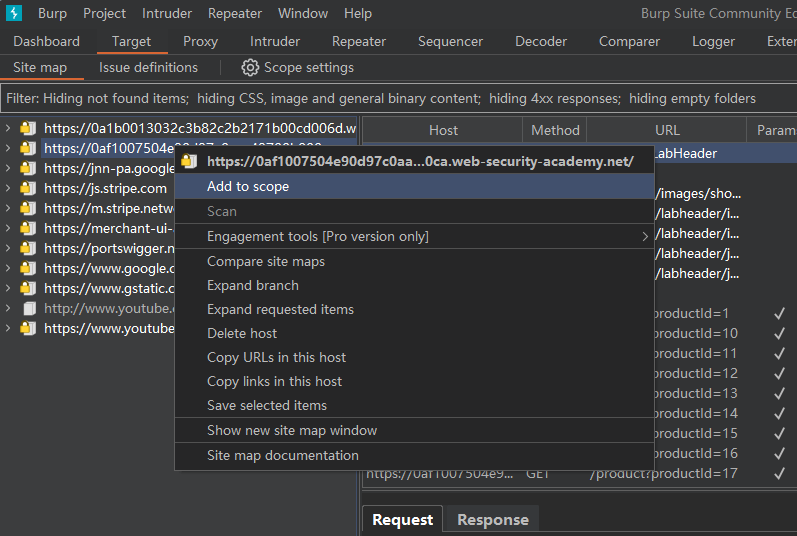This screenshot has height=536, width=797.
Task: Sort by Host column header
Action: pyautogui.click(x=443, y=131)
